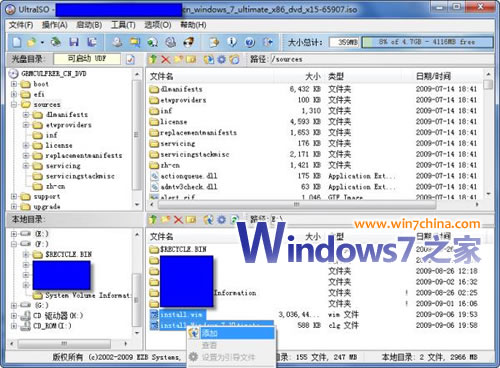Screen dimensions: 500x368
Task: Delete with the red X in the local pane
Action: pos(179,220)
